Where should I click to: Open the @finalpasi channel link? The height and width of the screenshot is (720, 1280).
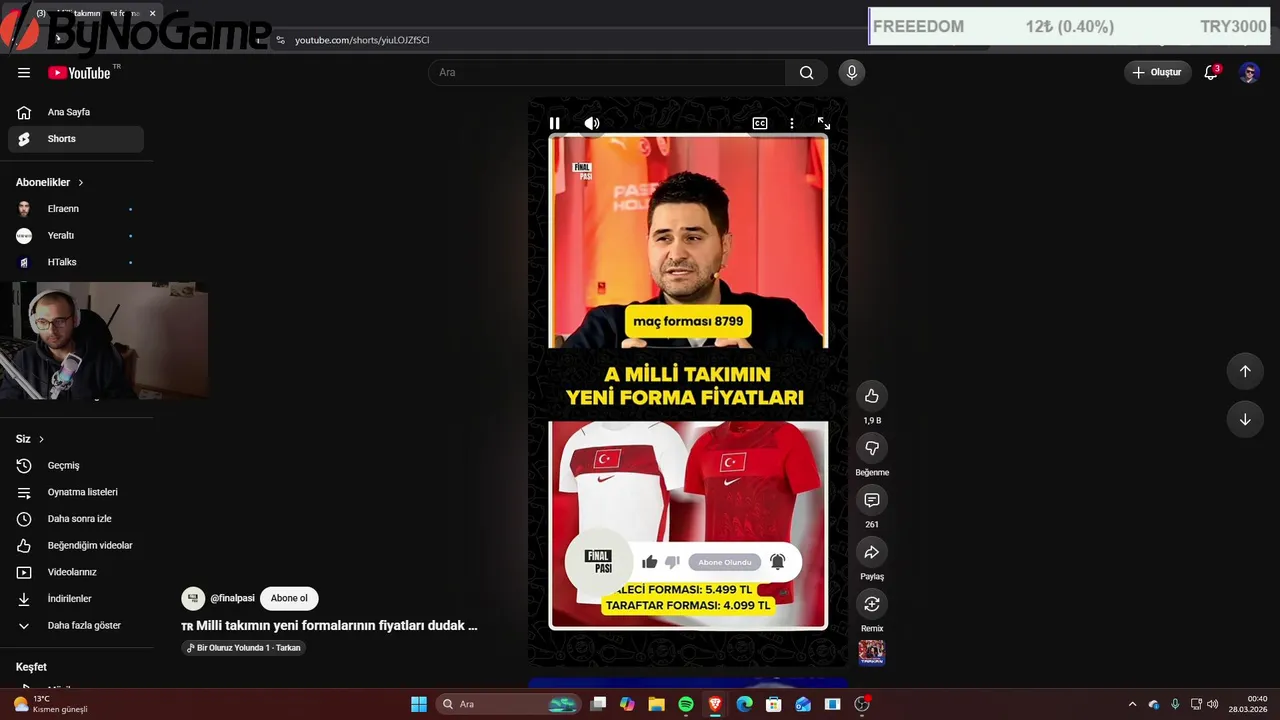click(x=232, y=598)
